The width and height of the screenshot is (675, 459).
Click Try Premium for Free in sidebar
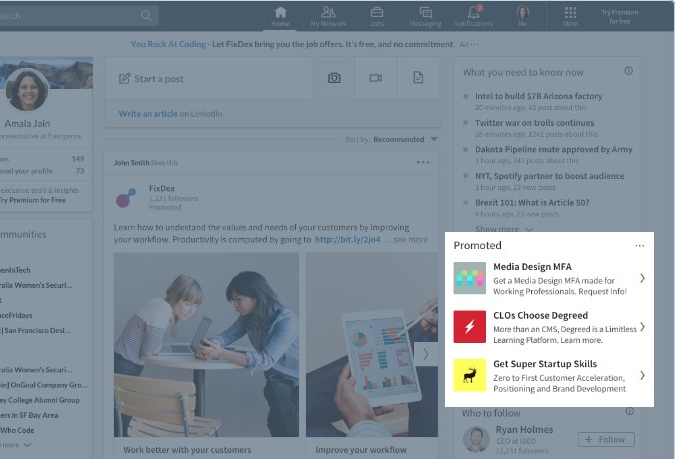pos(33,200)
